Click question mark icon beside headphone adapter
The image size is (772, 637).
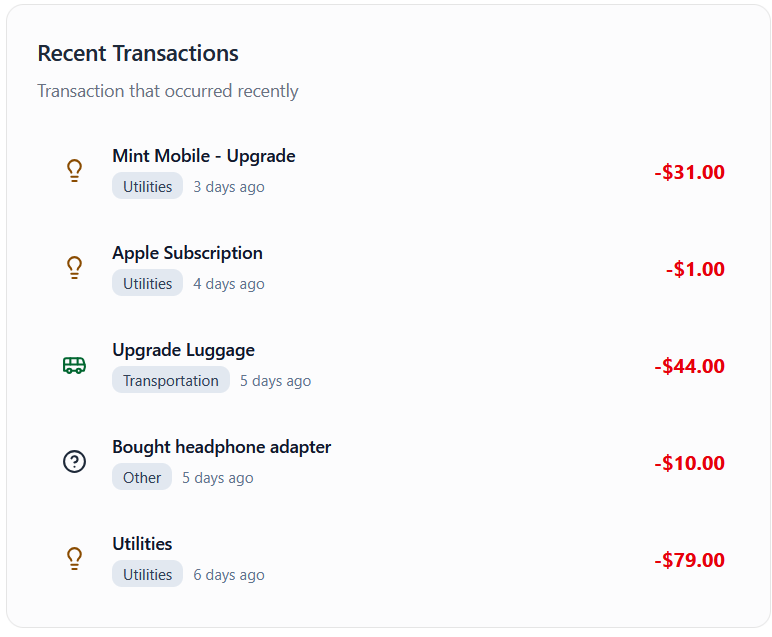74,462
